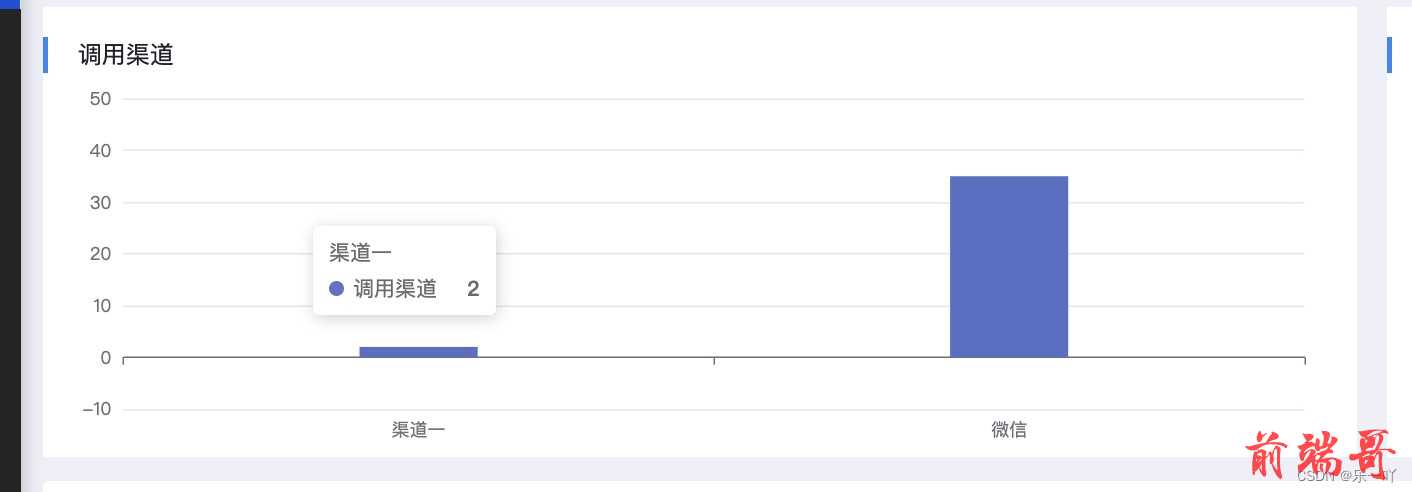Click the value 2 in tooltip

pos(473,289)
